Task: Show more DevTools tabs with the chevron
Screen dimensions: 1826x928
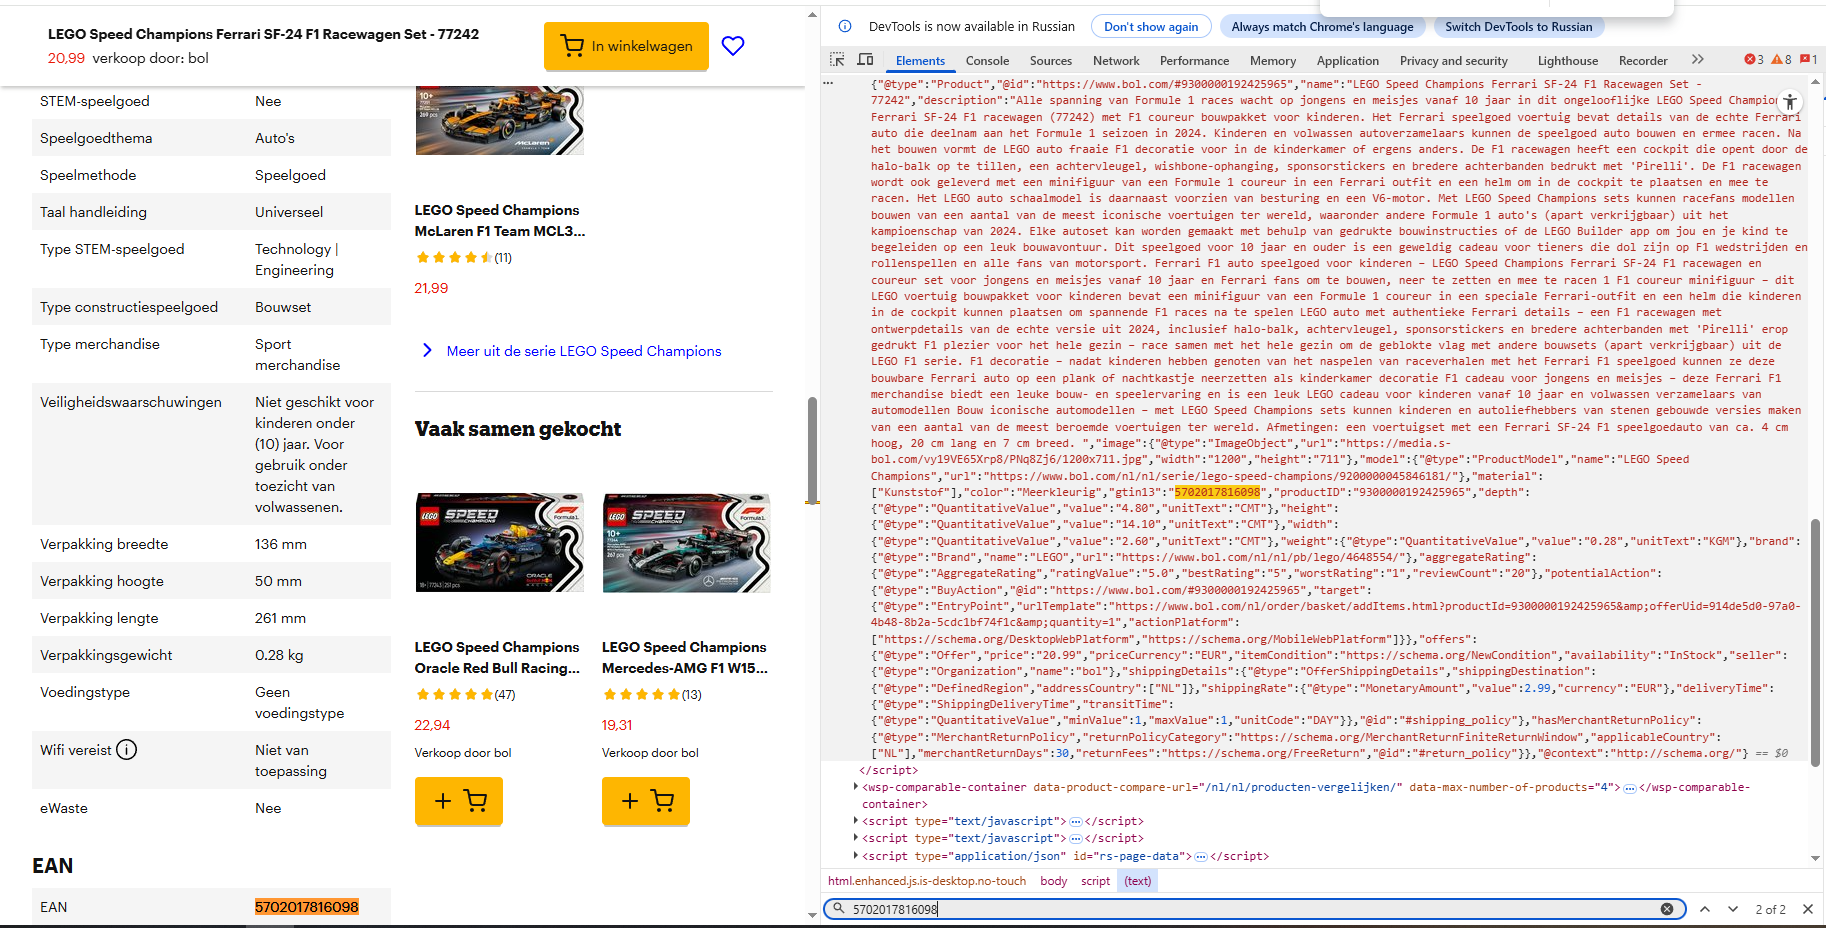Action: click(1698, 60)
